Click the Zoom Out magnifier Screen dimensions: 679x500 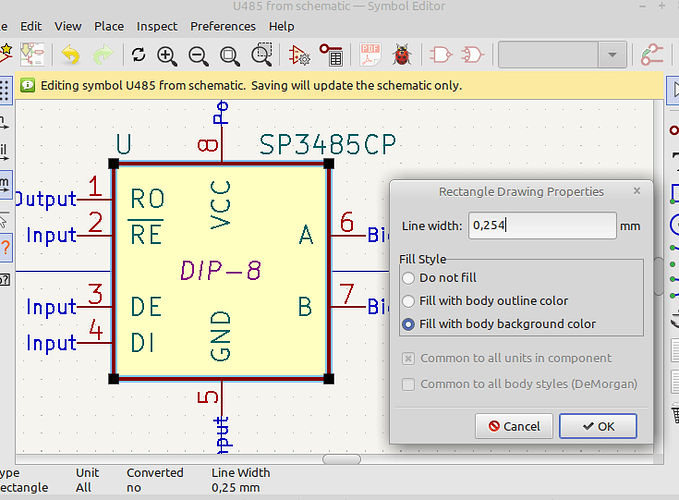(x=198, y=56)
